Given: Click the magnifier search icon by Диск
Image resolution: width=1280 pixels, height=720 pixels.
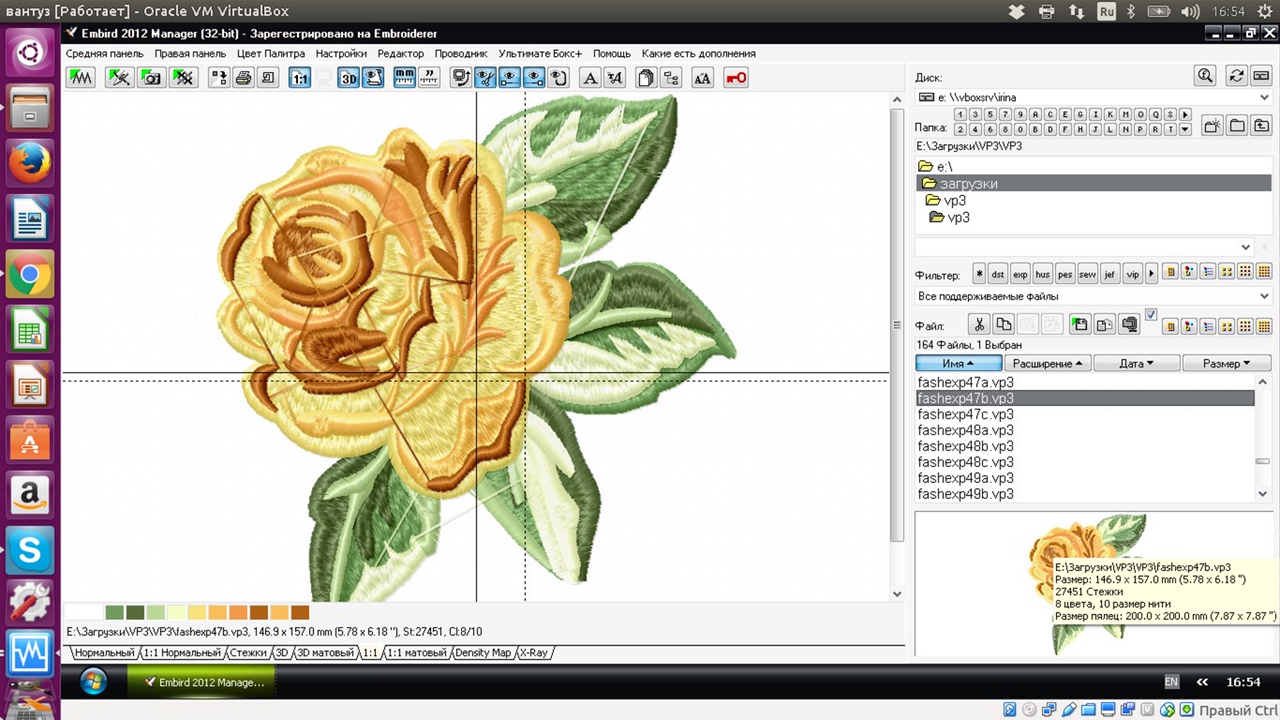Looking at the screenshot, I should (x=1206, y=76).
